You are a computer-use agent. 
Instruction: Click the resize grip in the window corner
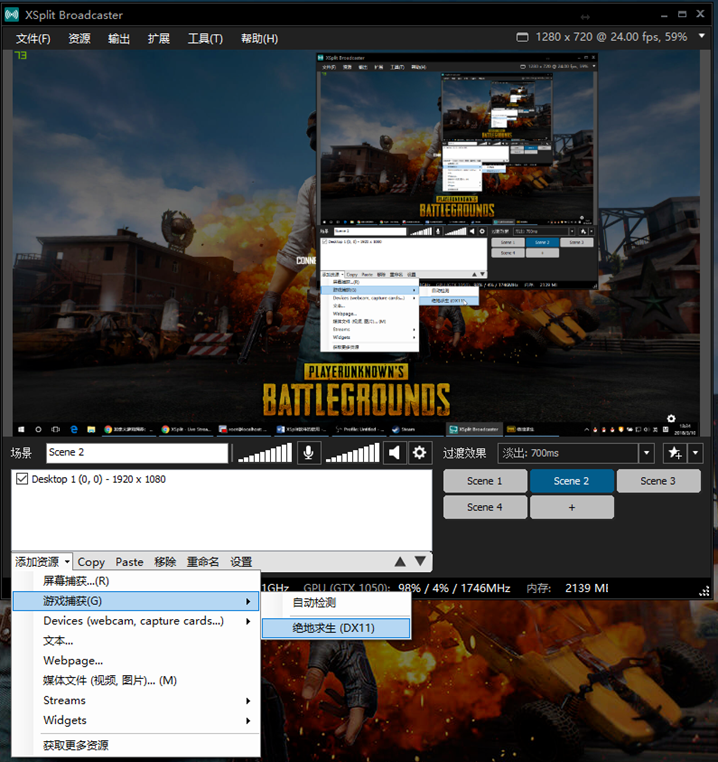tap(704, 591)
